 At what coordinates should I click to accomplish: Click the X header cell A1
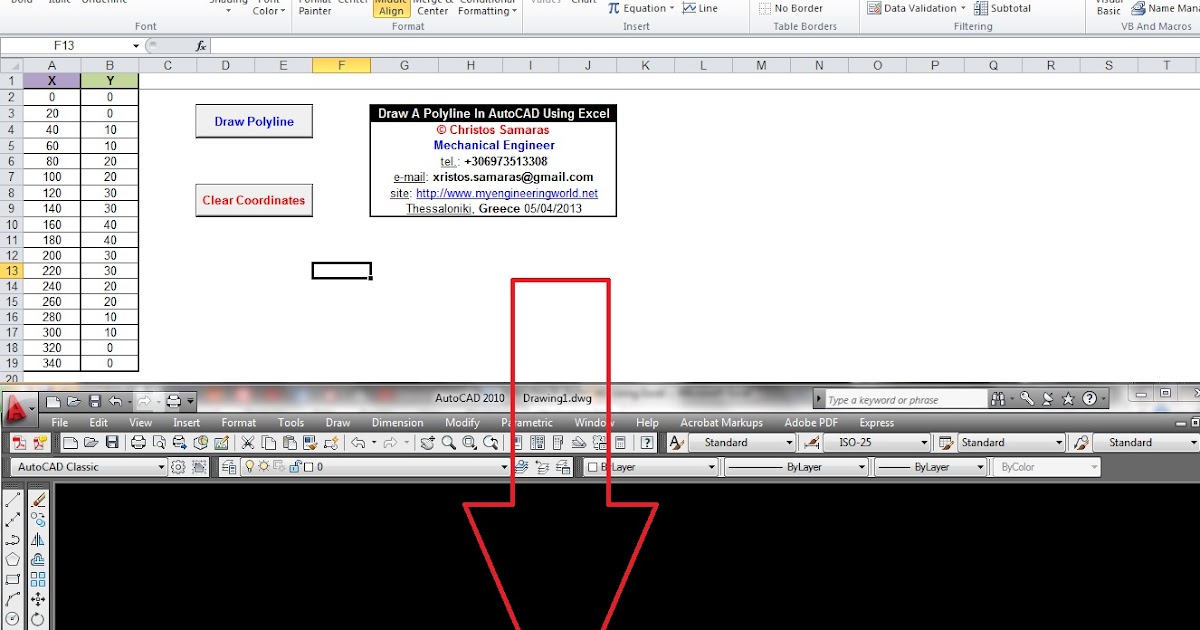52,81
